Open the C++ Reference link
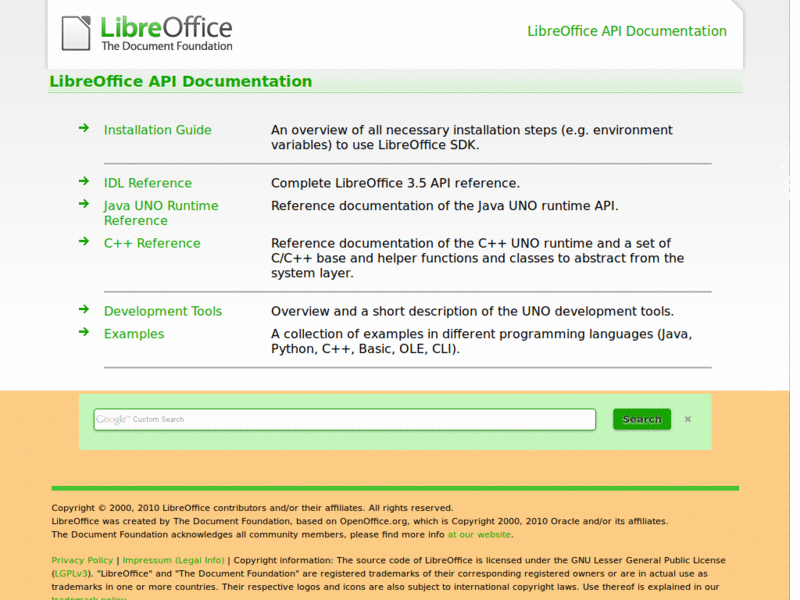This screenshot has height=600, width=800. 152,243
